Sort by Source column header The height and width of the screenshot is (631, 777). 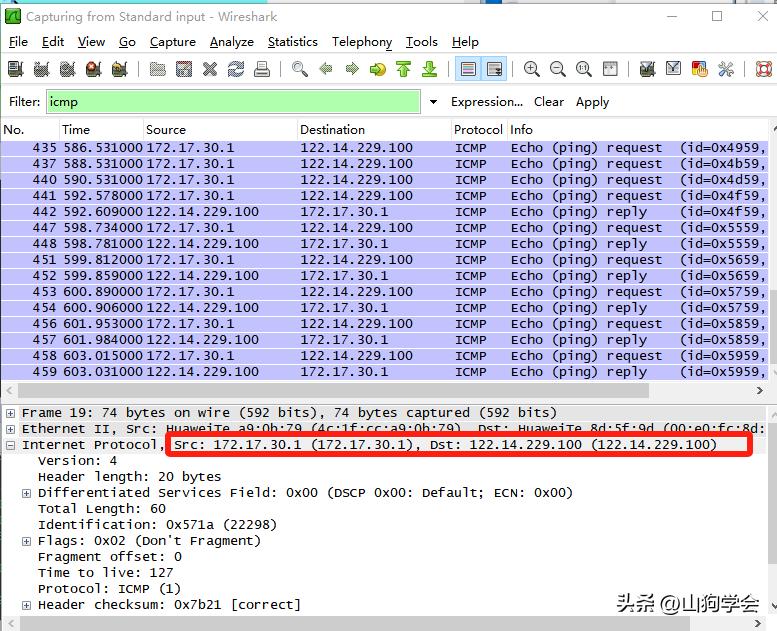(221, 130)
